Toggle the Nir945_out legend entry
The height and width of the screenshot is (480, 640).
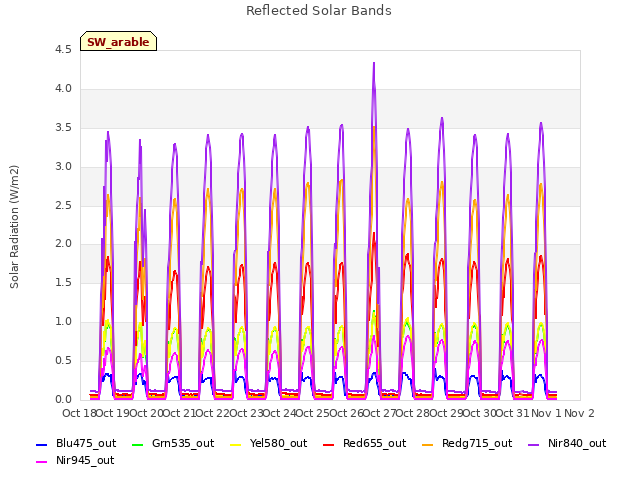pos(75,461)
